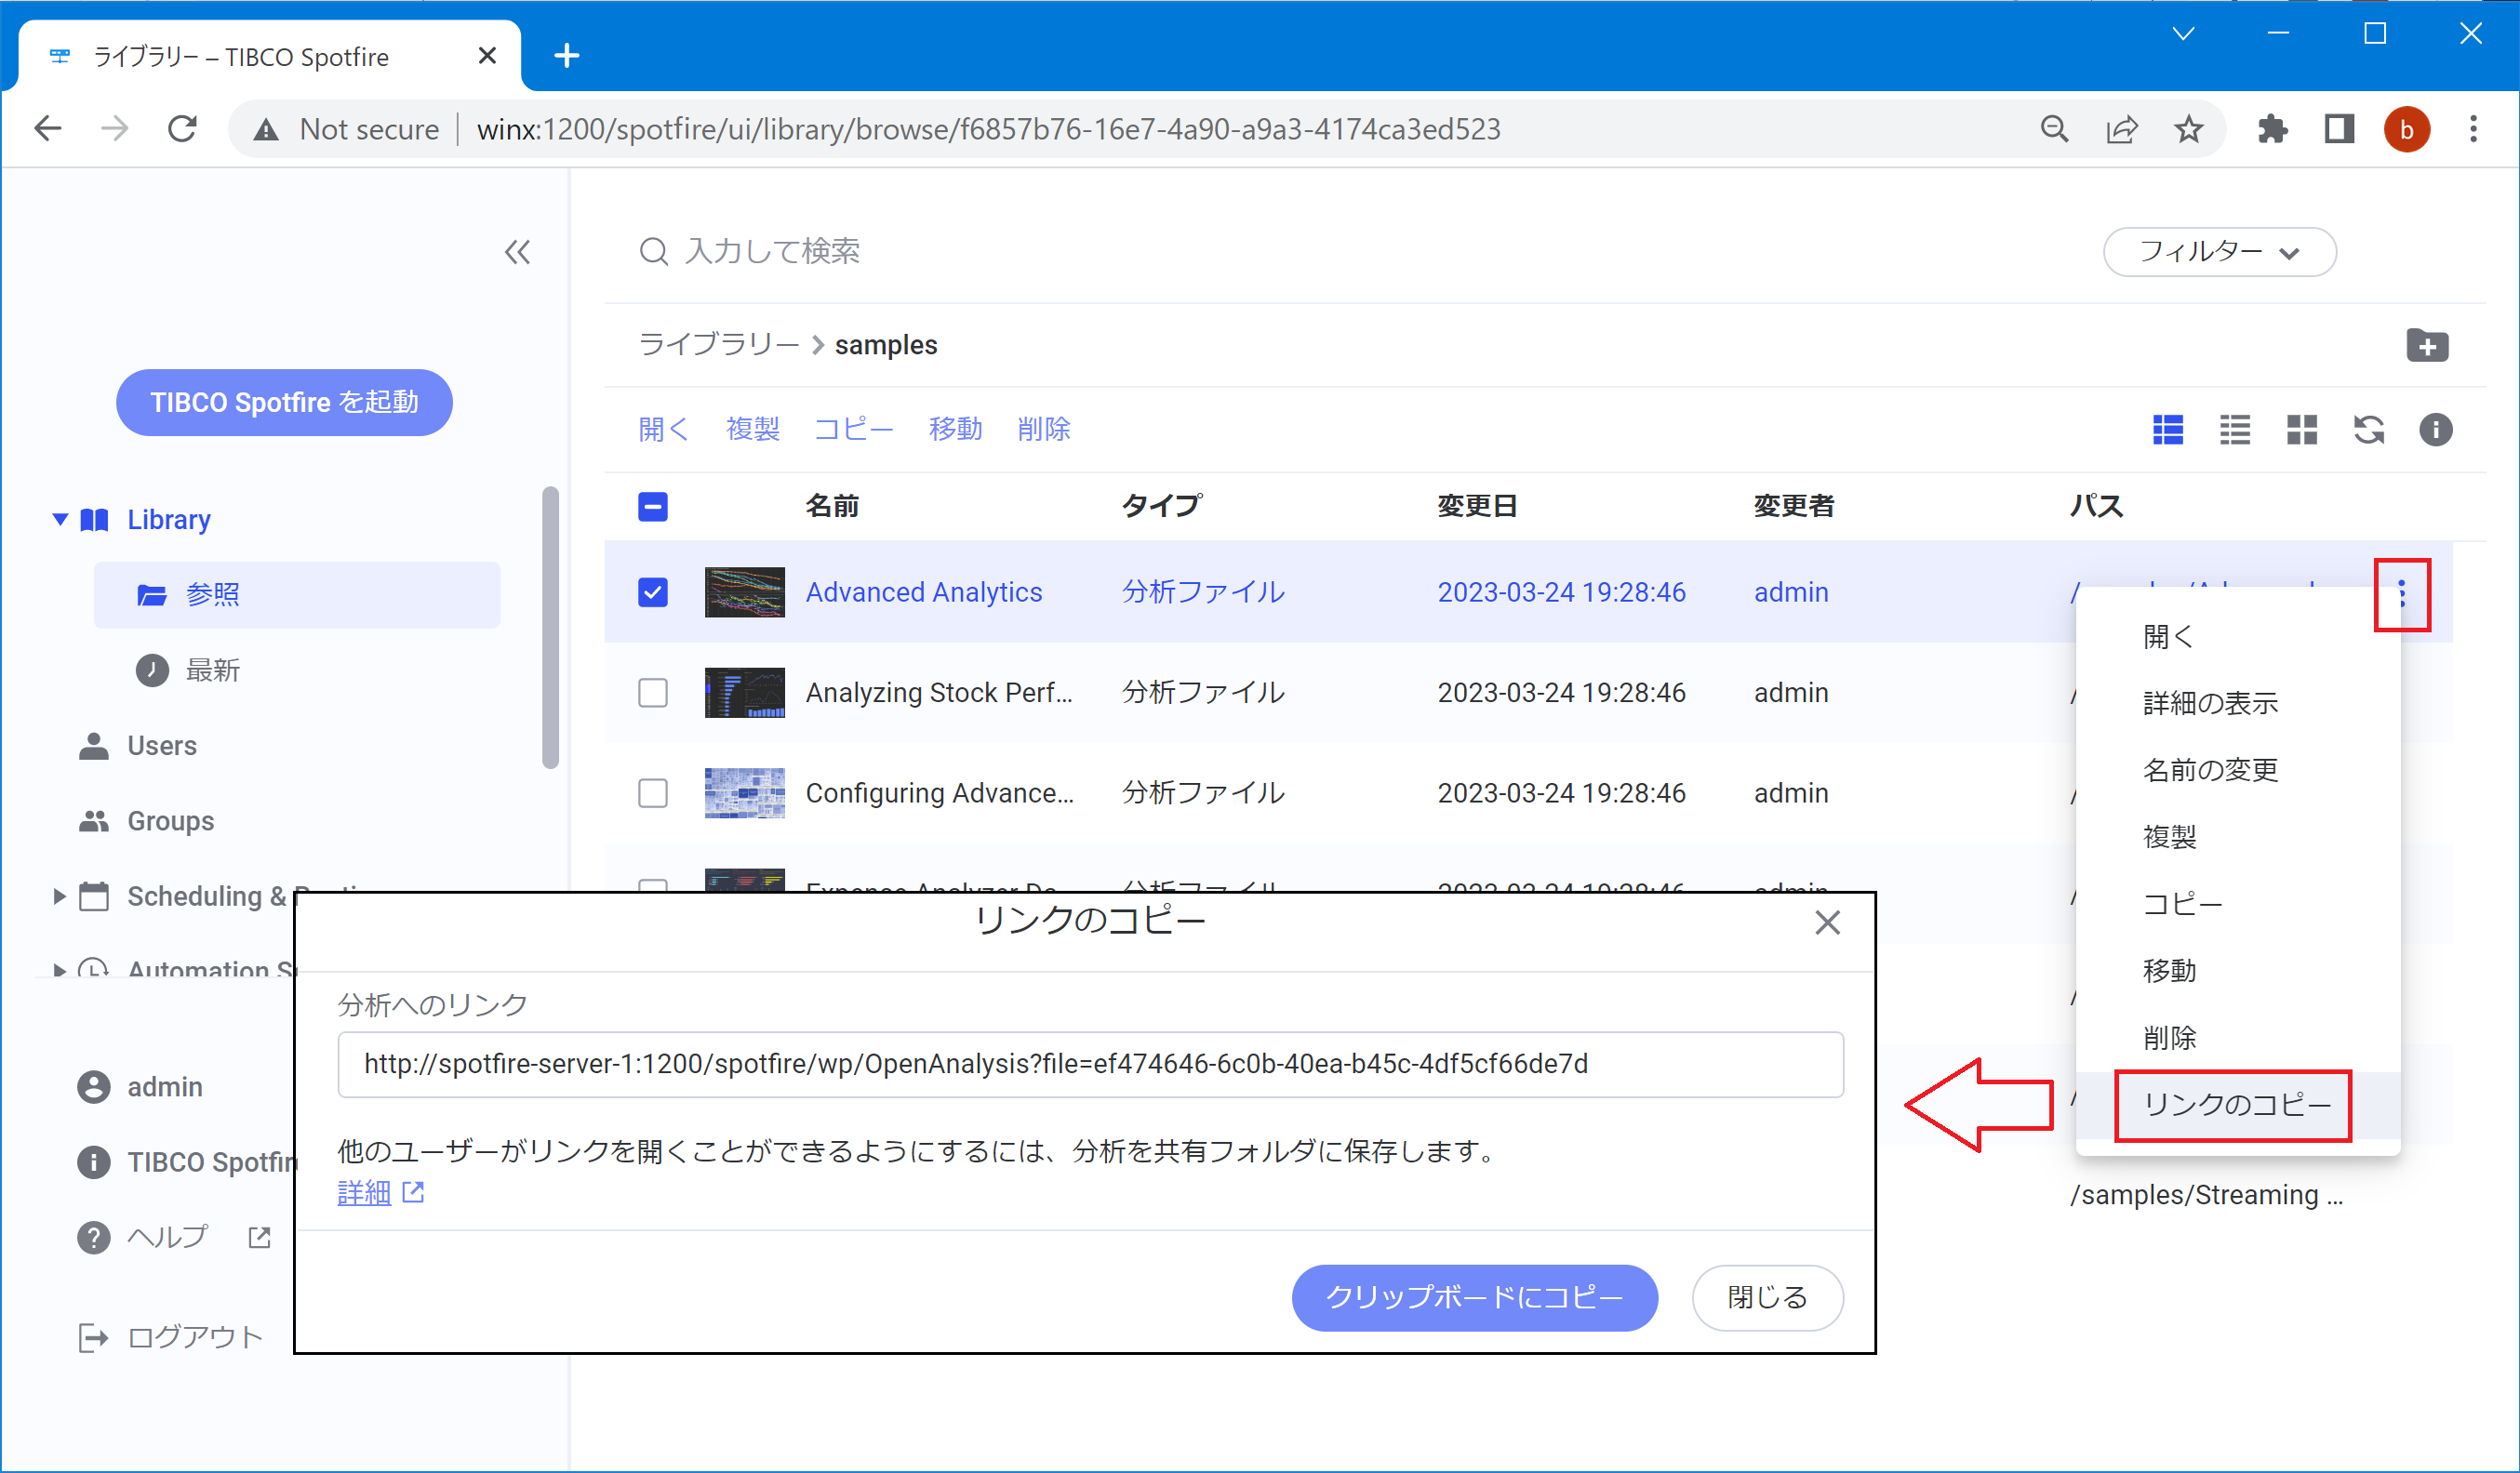Go back to the previous page
This screenshot has width=2520, height=1473.
pos(48,129)
